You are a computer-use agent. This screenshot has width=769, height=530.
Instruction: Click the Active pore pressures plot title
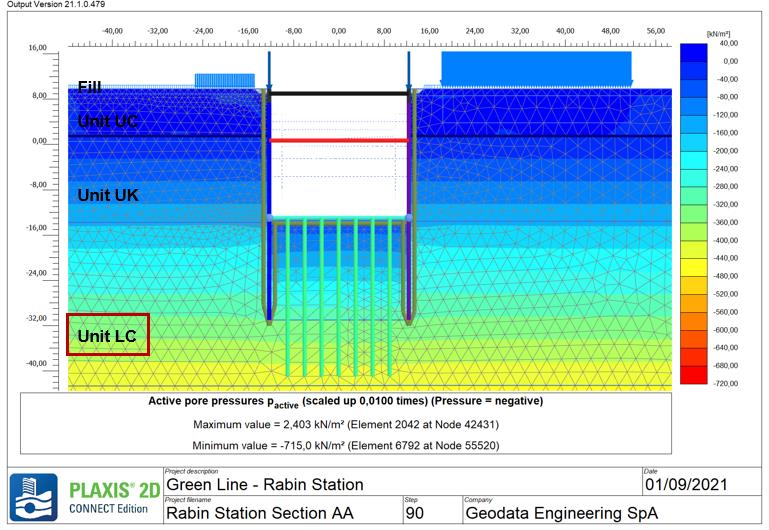(x=345, y=401)
